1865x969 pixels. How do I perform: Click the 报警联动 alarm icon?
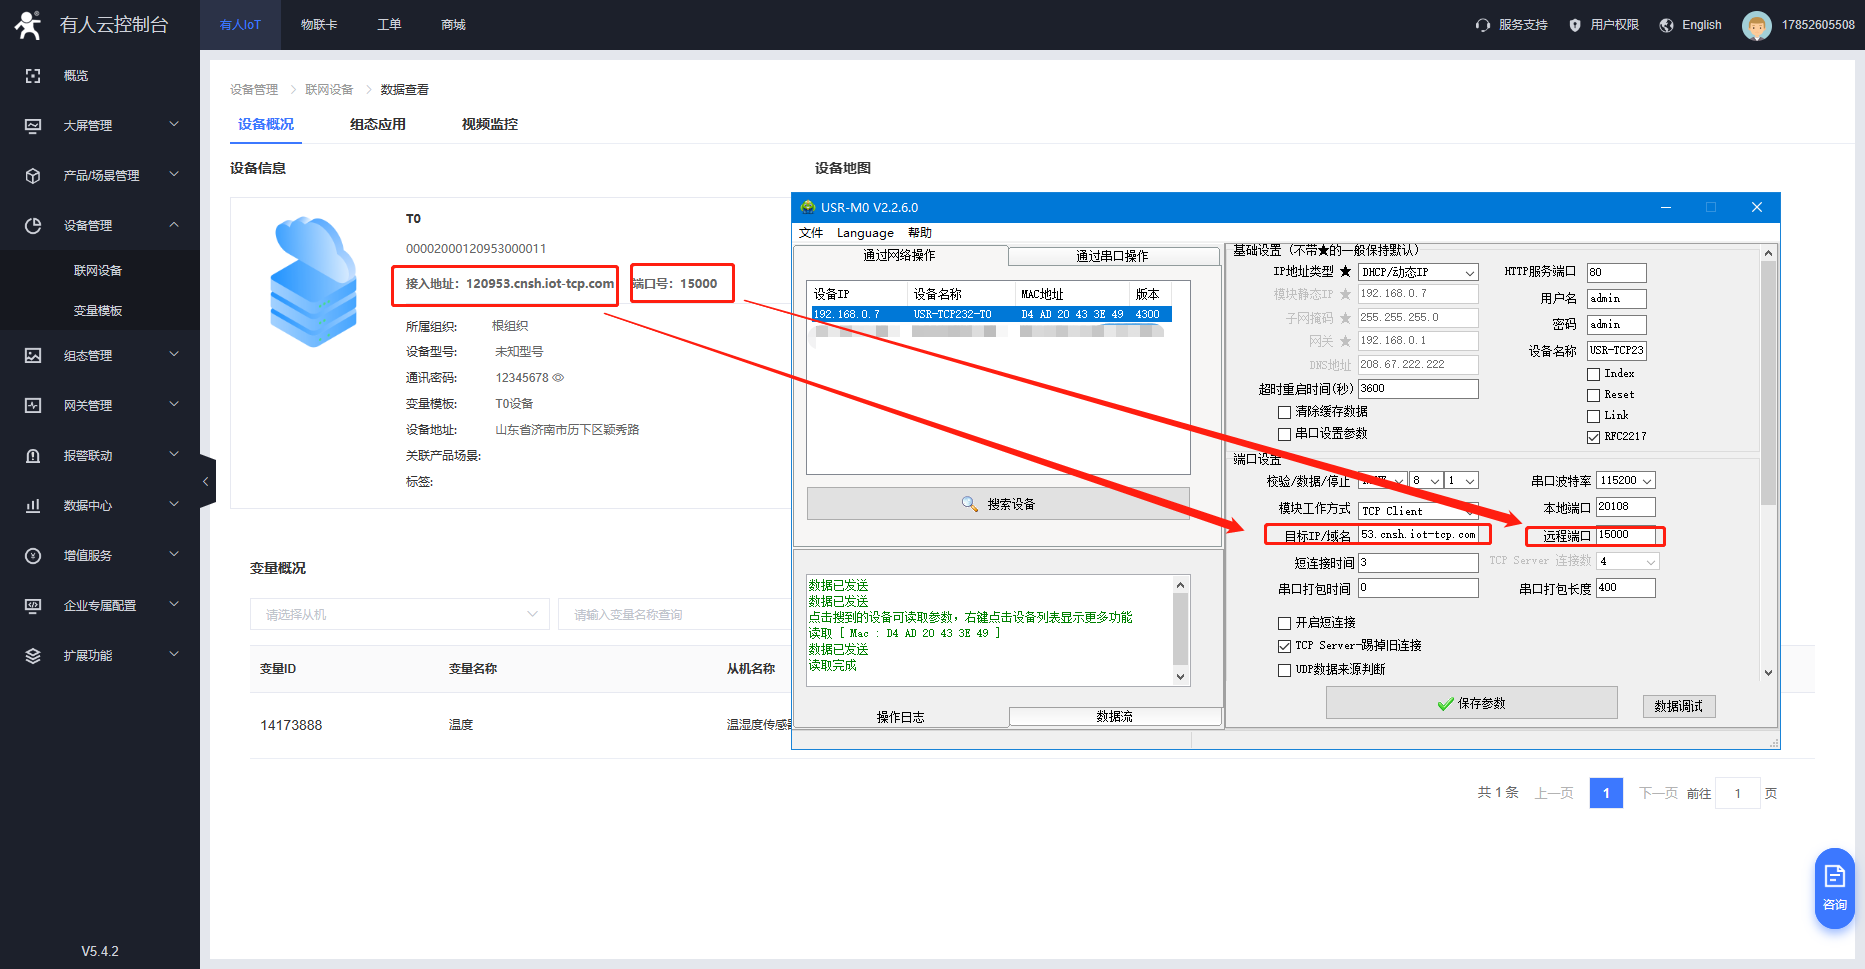coord(33,456)
